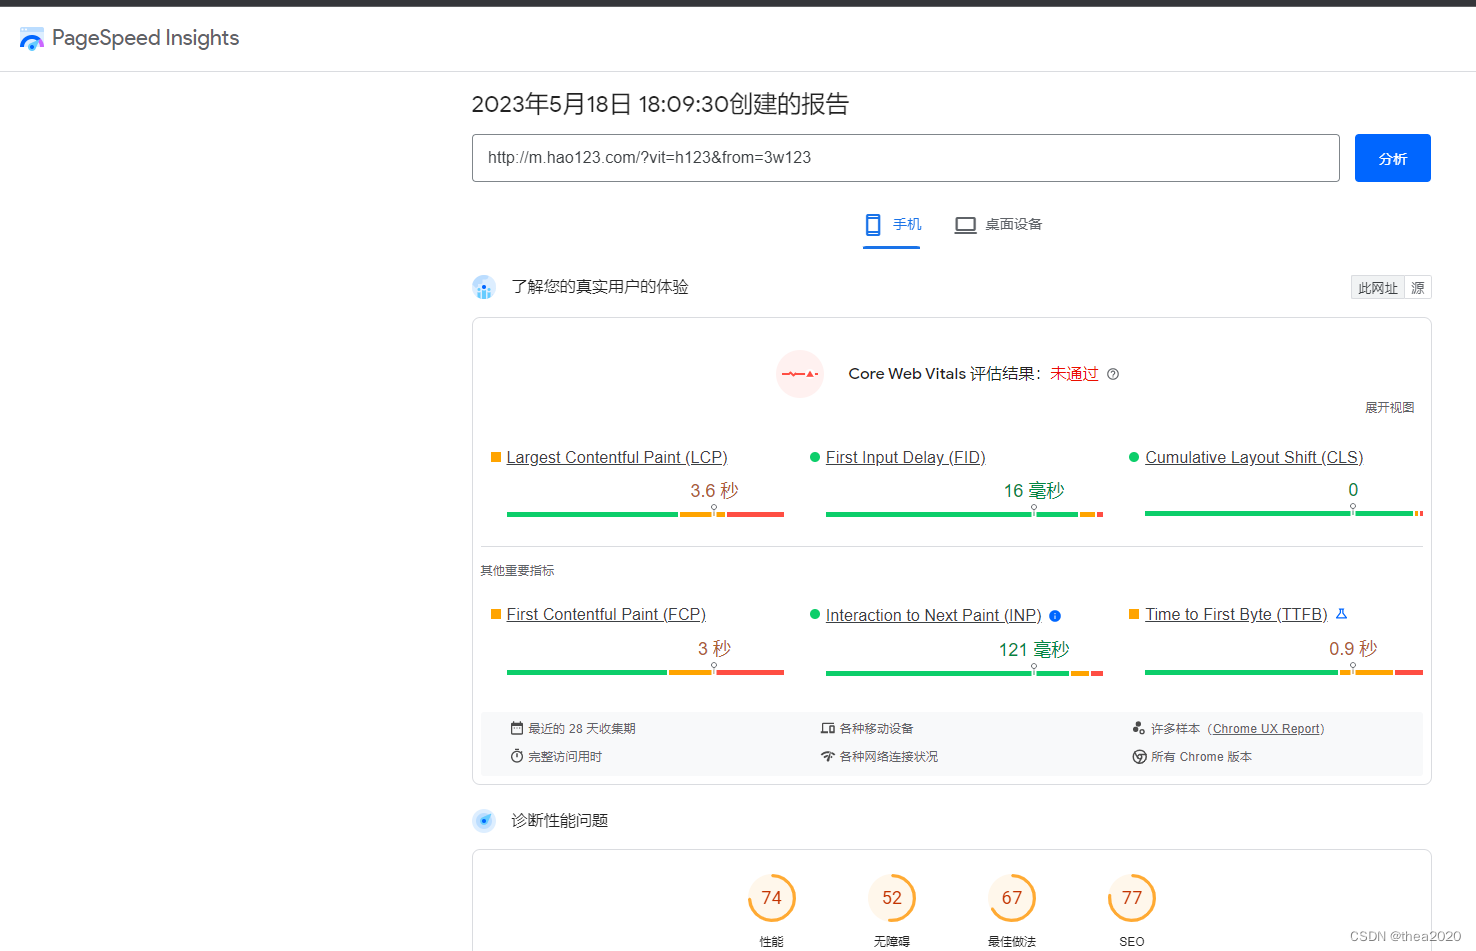Click the info icon beside INP
Image resolution: width=1476 pixels, height=951 pixels.
(x=1055, y=616)
